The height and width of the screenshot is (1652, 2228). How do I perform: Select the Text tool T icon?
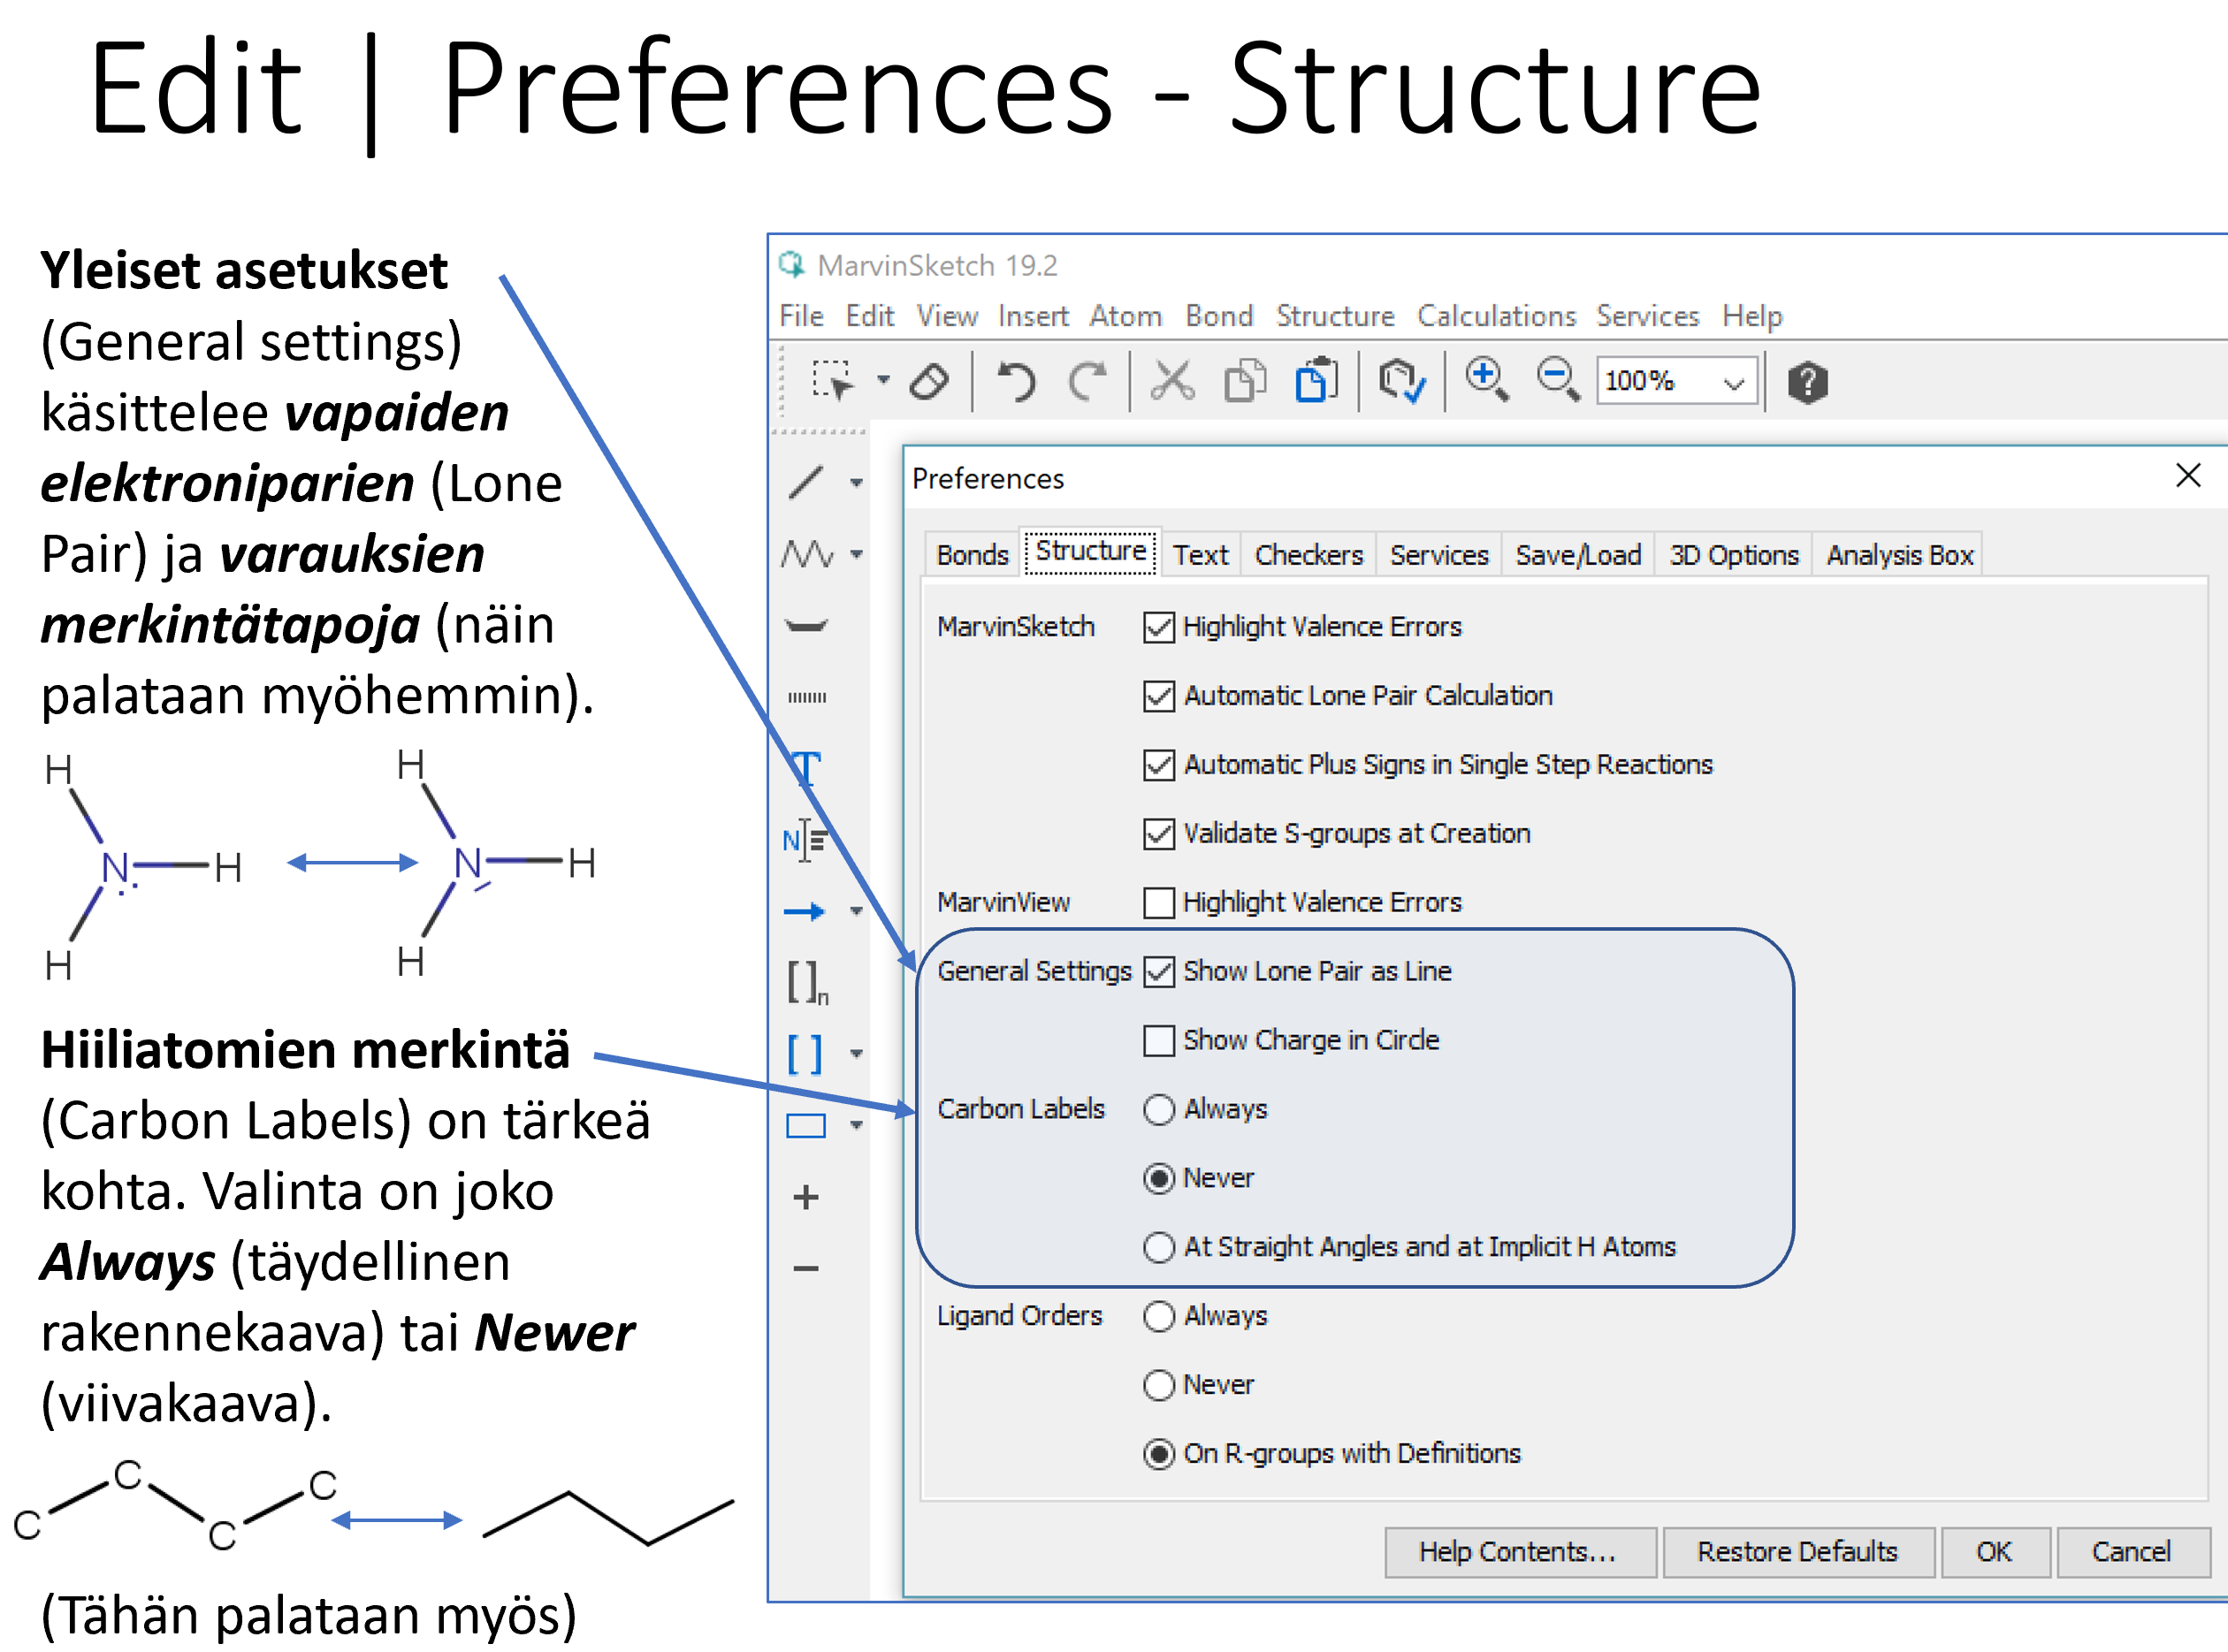(x=806, y=768)
